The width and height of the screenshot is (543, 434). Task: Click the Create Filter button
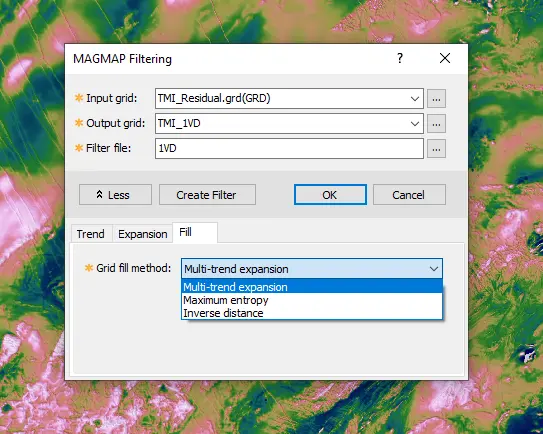207,195
